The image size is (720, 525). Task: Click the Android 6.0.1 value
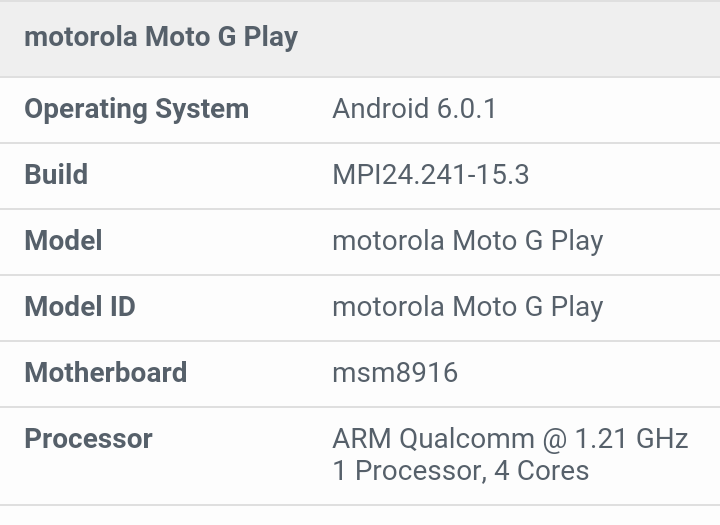coord(414,109)
